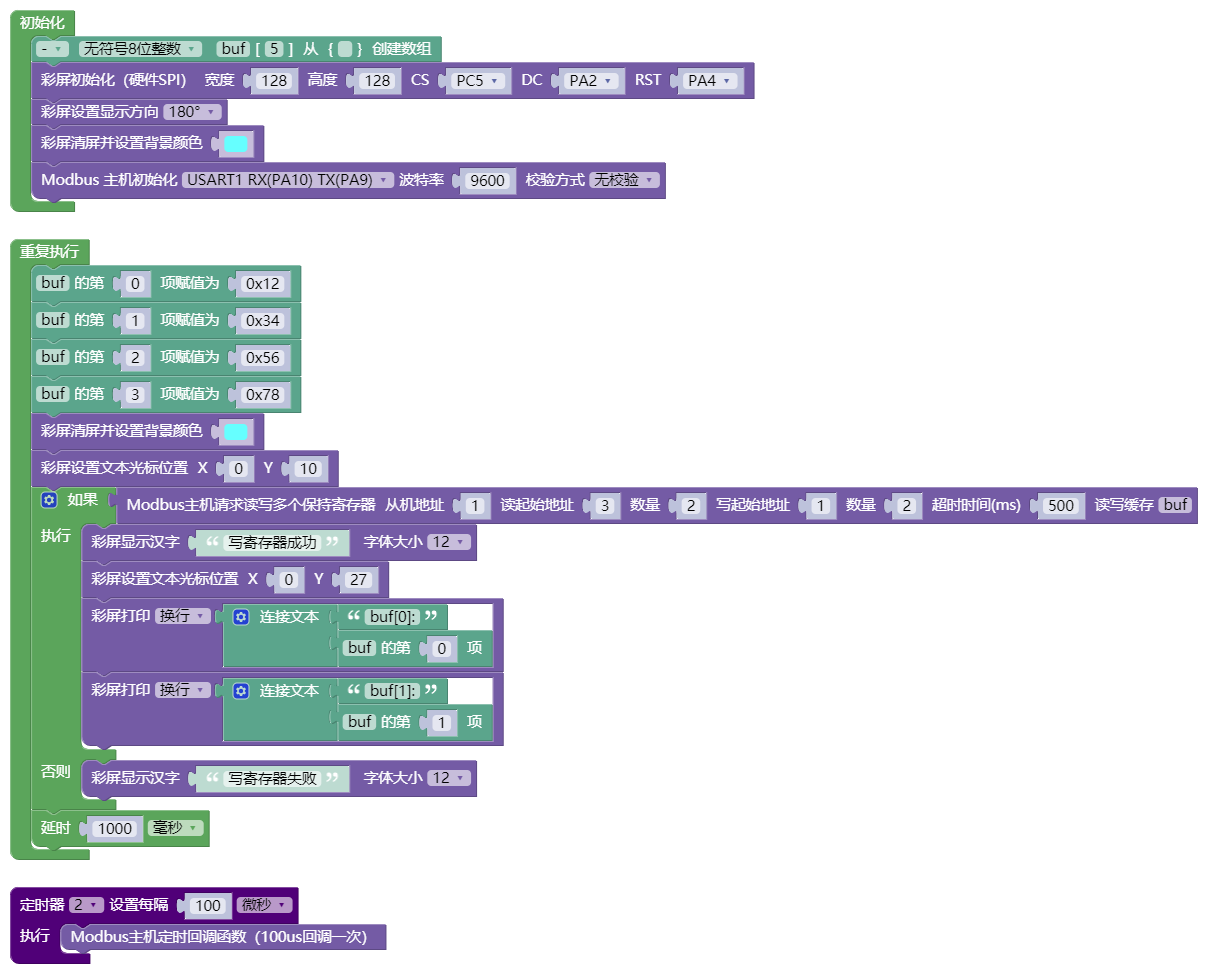This screenshot has width=1208, height=974.
Task: Click the Y cursor field showing 10
Action: 308,469
